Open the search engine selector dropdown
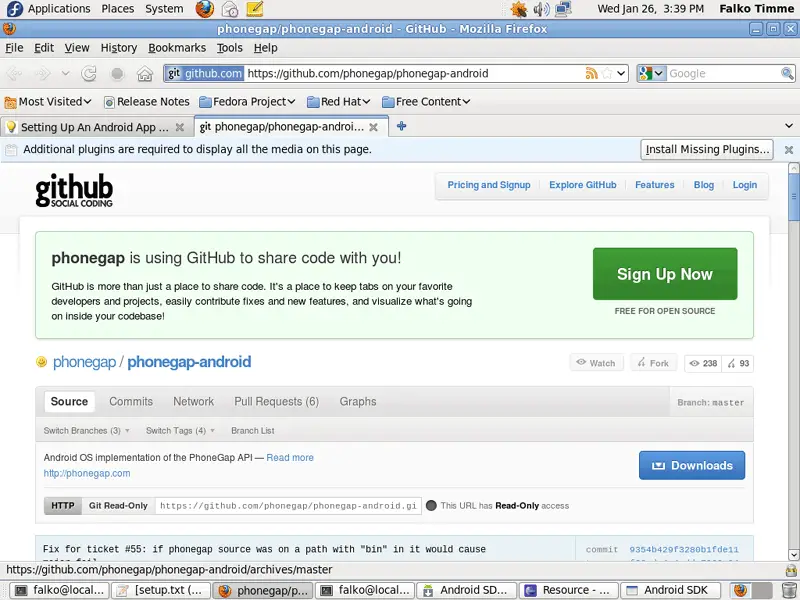 pyautogui.click(x=652, y=73)
